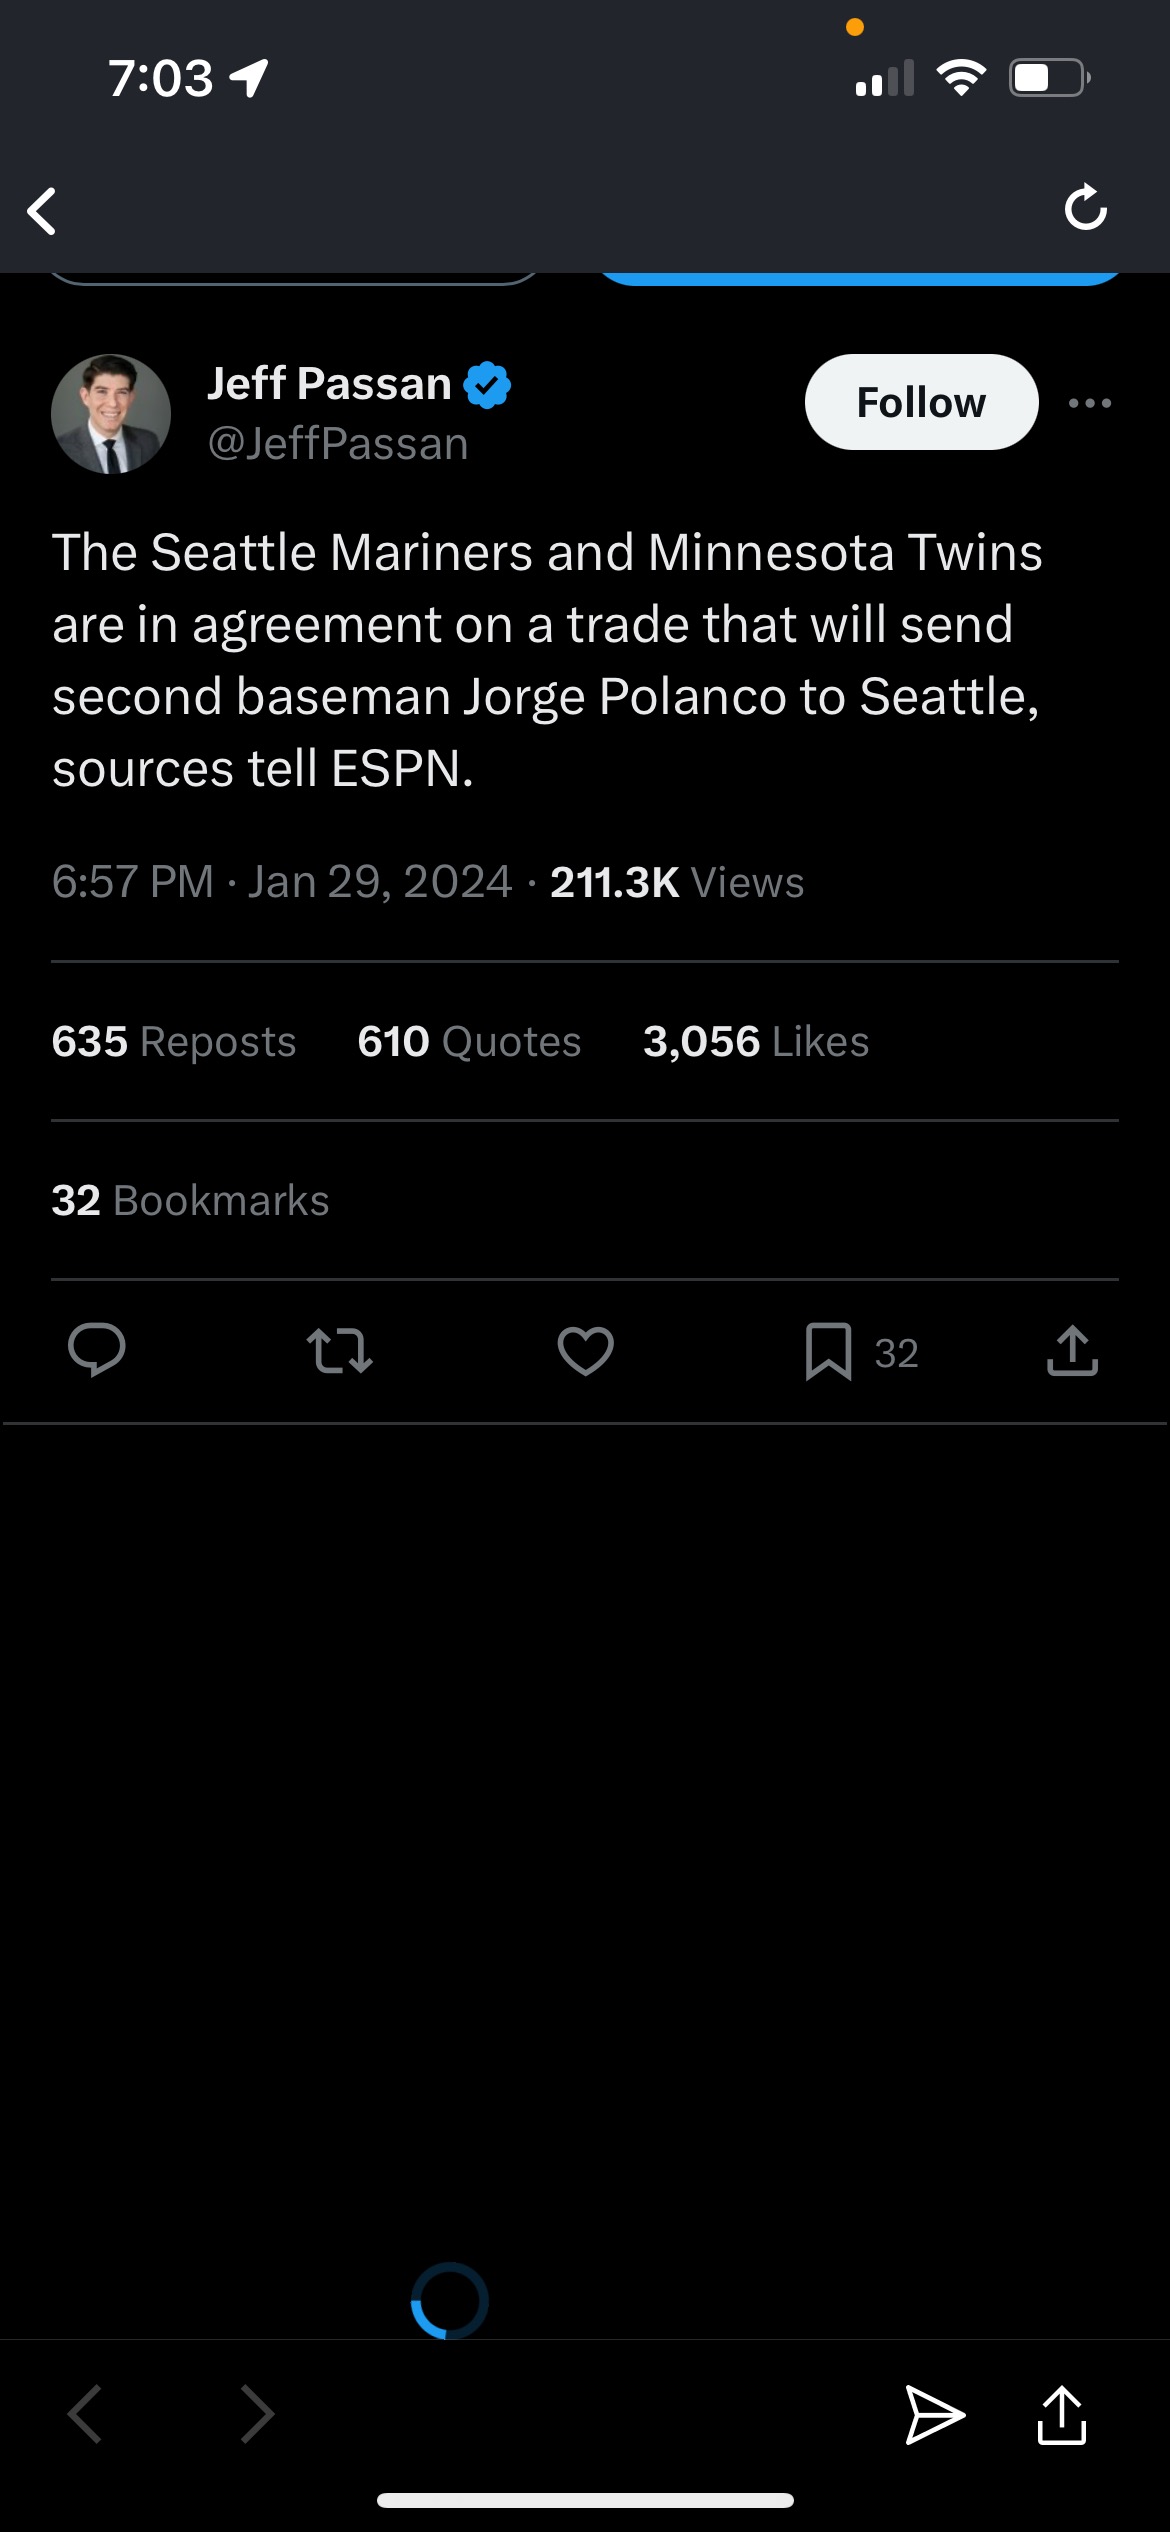Image resolution: width=1170 pixels, height=2532 pixels.
Task: Tap the browser back chevron at bottom
Action: click(x=85, y=2413)
